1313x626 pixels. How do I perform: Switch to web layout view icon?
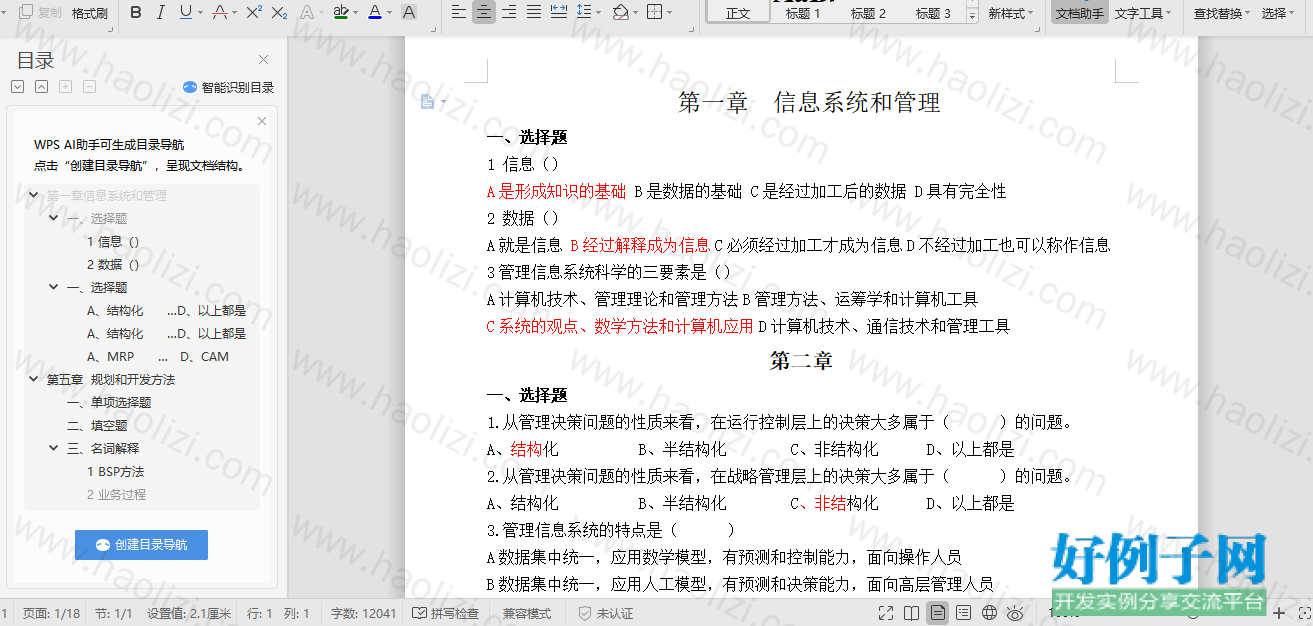(990, 613)
